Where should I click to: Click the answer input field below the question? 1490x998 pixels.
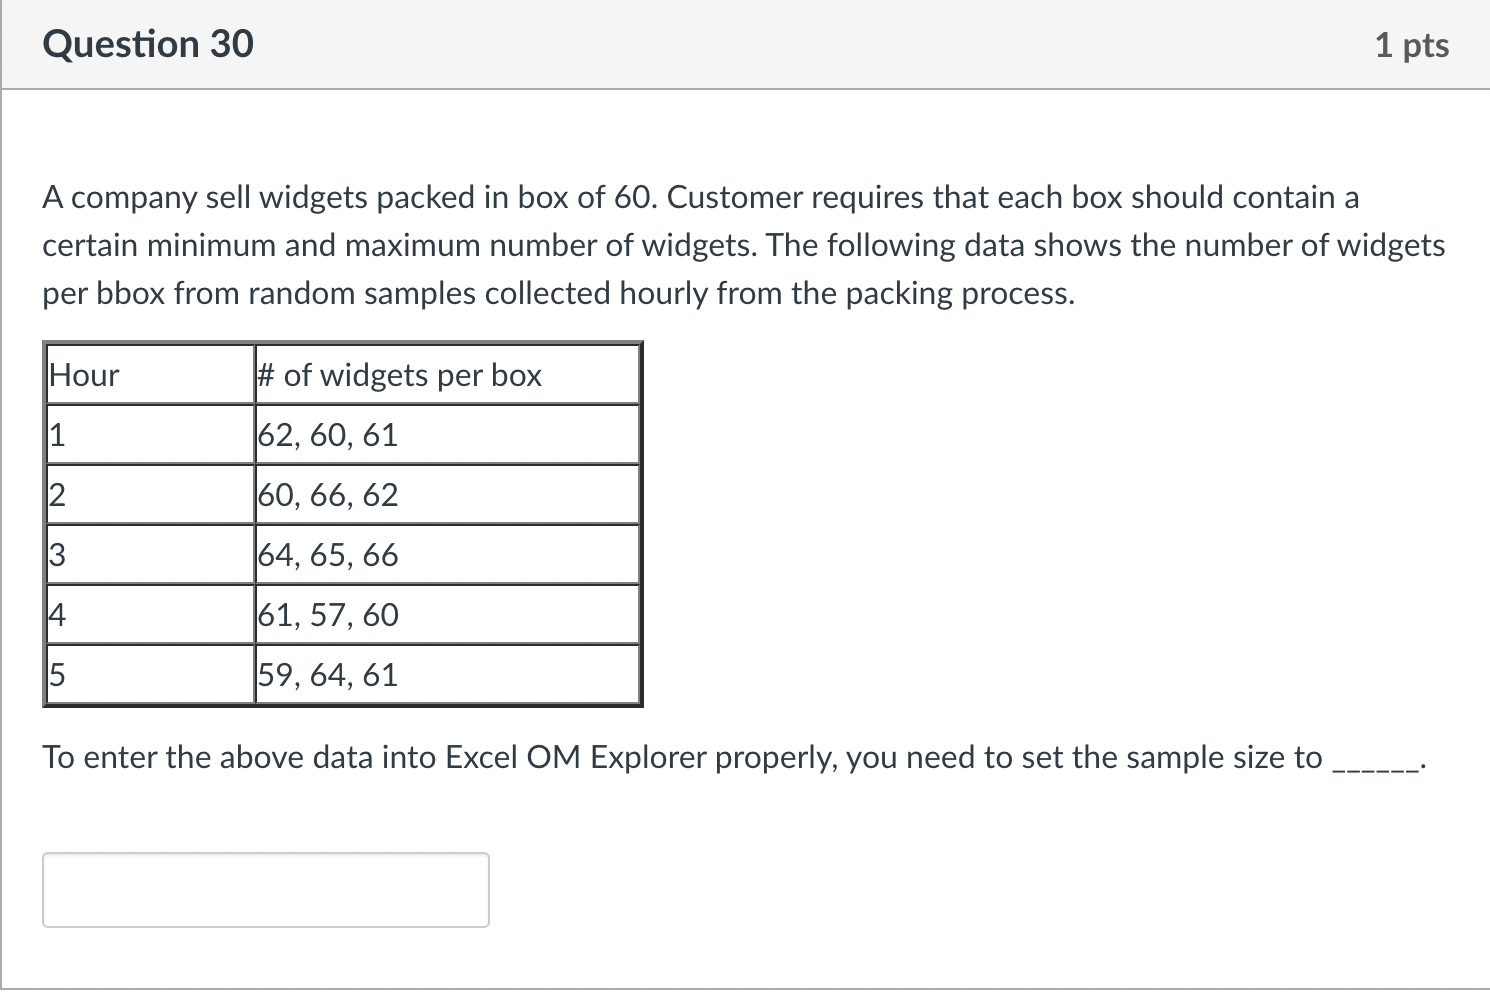[265, 889]
